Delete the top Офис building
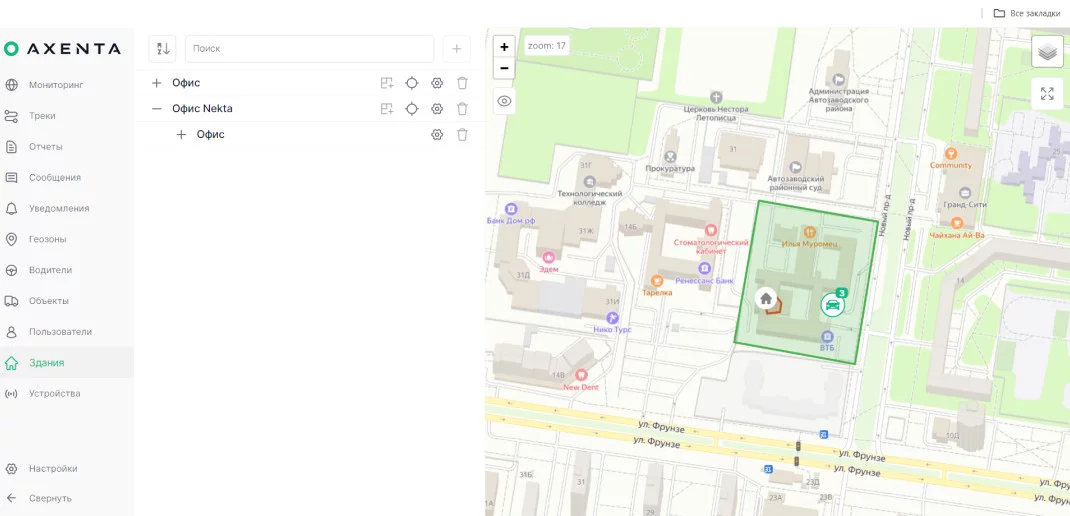This screenshot has height=516, width=1070. (462, 83)
